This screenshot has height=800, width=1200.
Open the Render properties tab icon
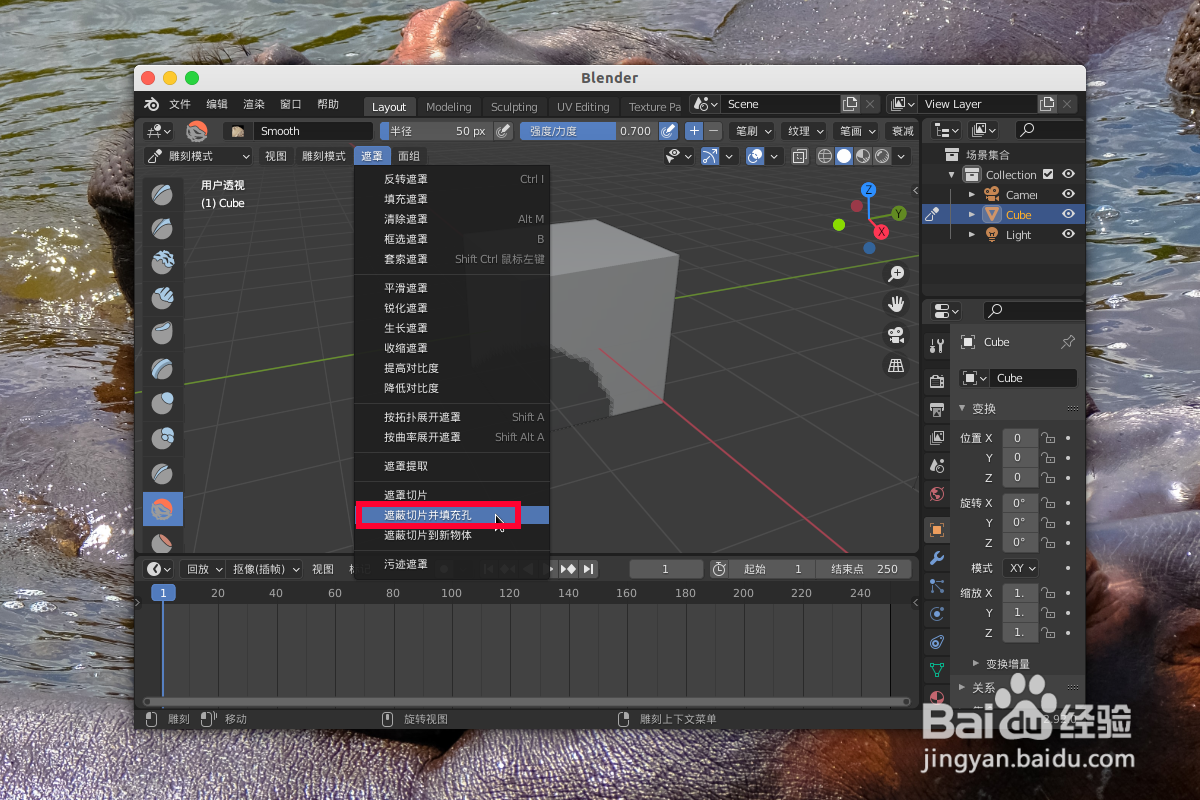(937, 381)
